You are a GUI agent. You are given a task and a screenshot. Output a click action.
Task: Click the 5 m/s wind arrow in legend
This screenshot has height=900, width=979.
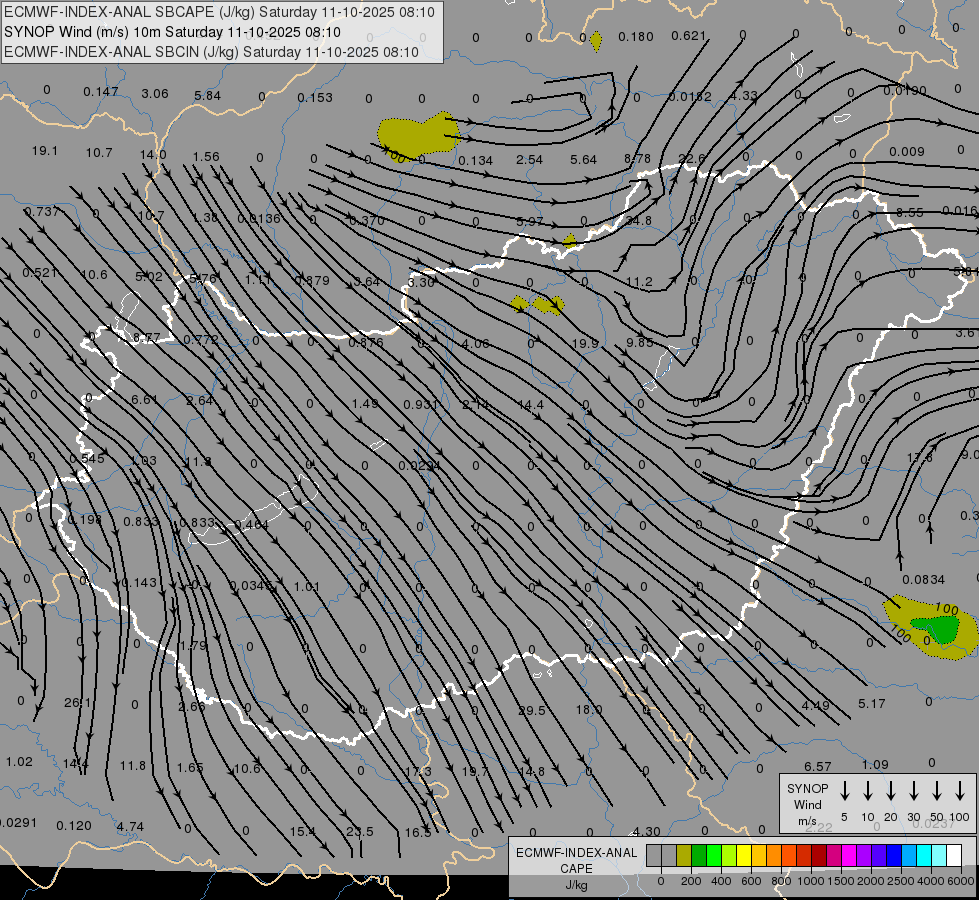[x=845, y=791]
